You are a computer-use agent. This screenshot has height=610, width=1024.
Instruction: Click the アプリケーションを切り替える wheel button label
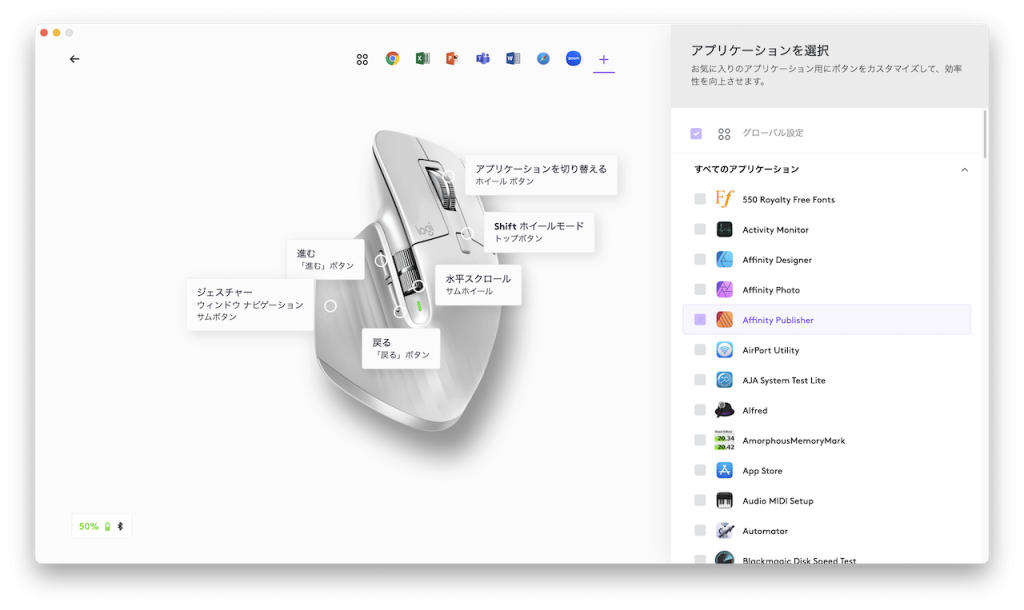coord(540,174)
